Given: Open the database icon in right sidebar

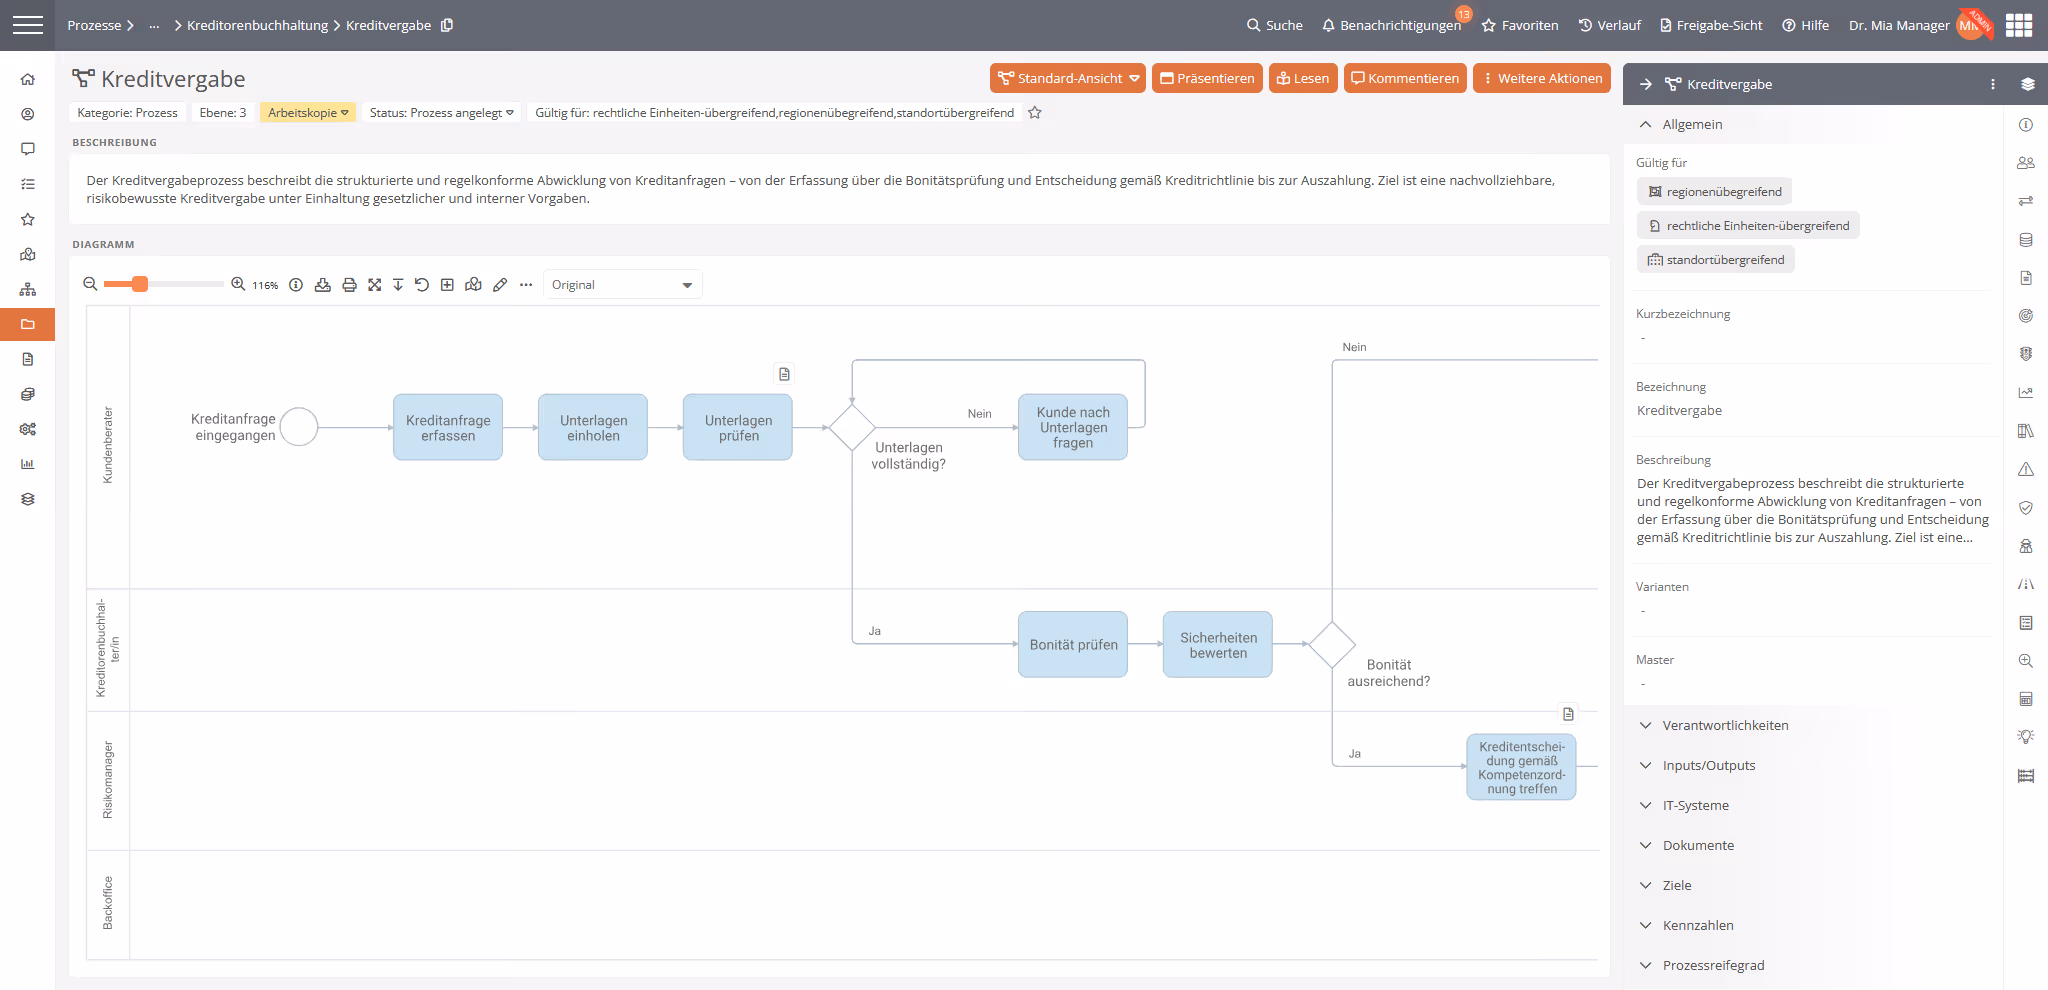Looking at the screenshot, I should 2026,240.
